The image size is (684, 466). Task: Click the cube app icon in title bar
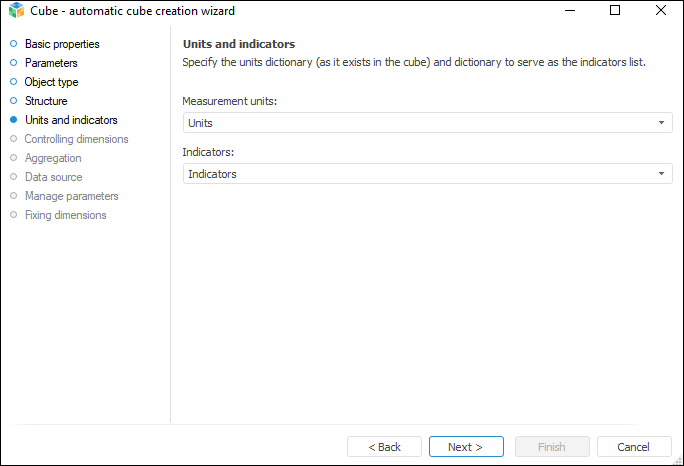[x=15, y=11]
